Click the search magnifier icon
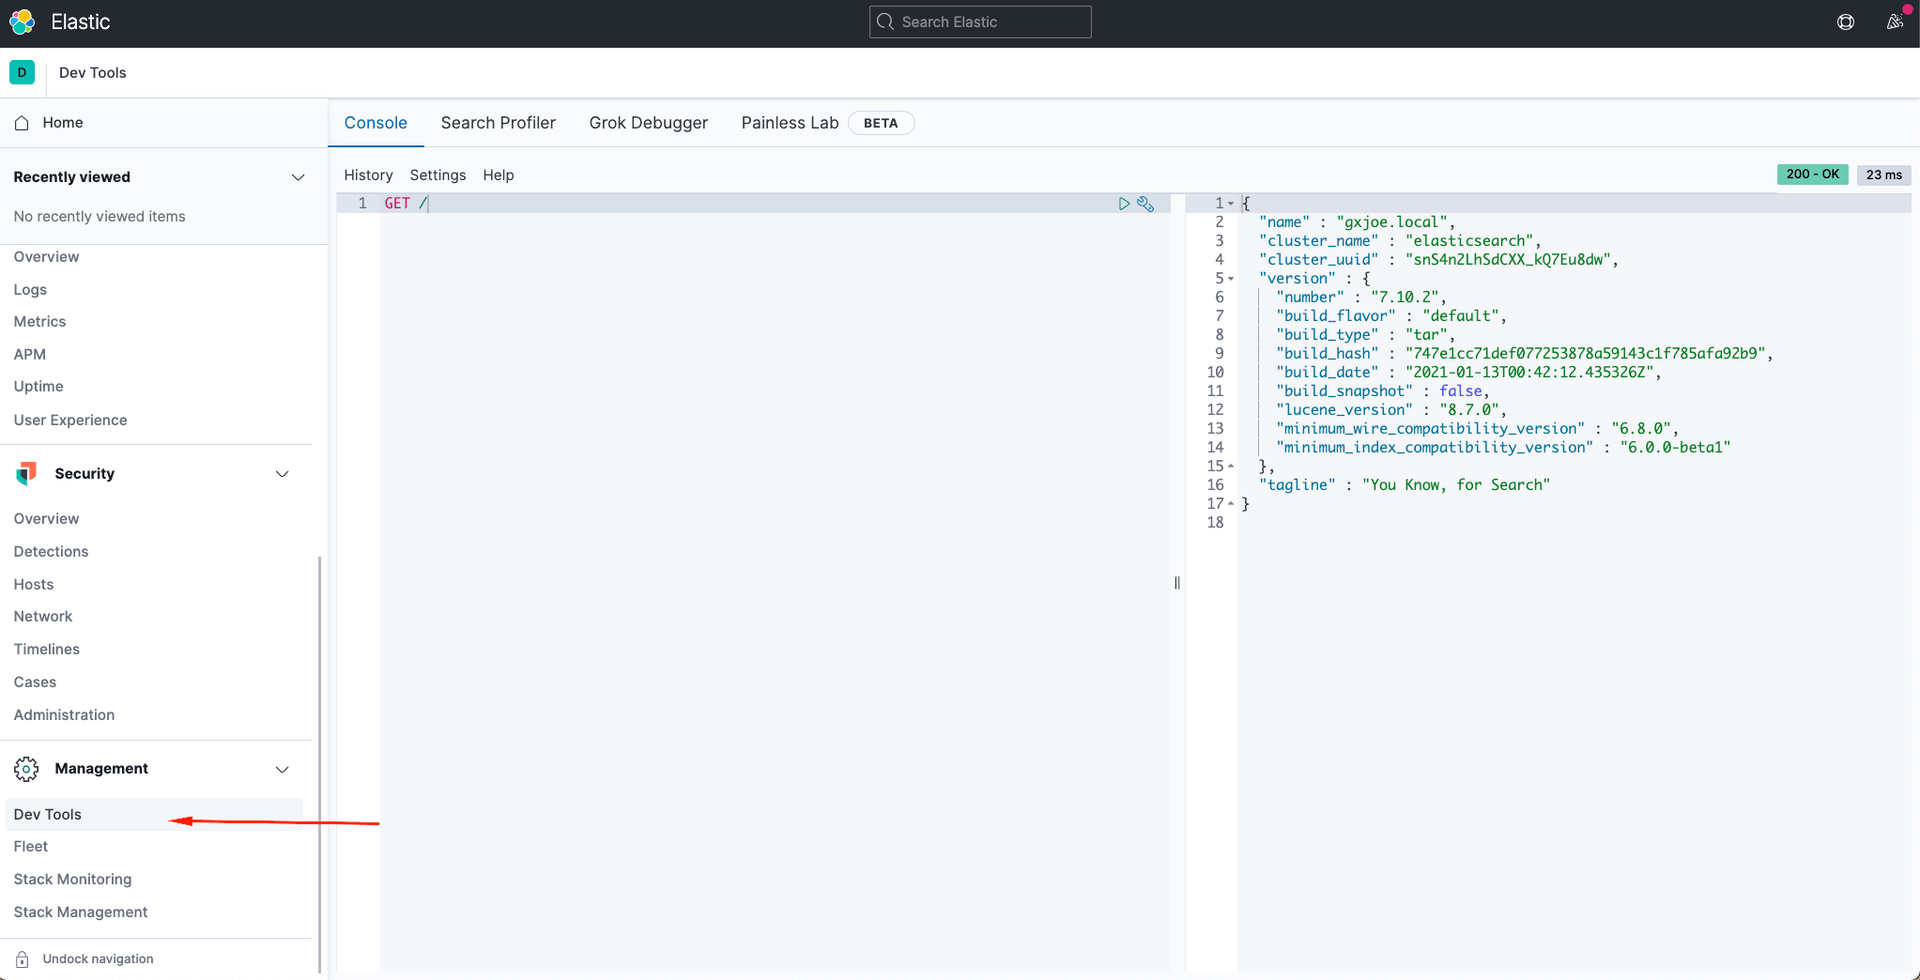 click(x=885, y=22)
